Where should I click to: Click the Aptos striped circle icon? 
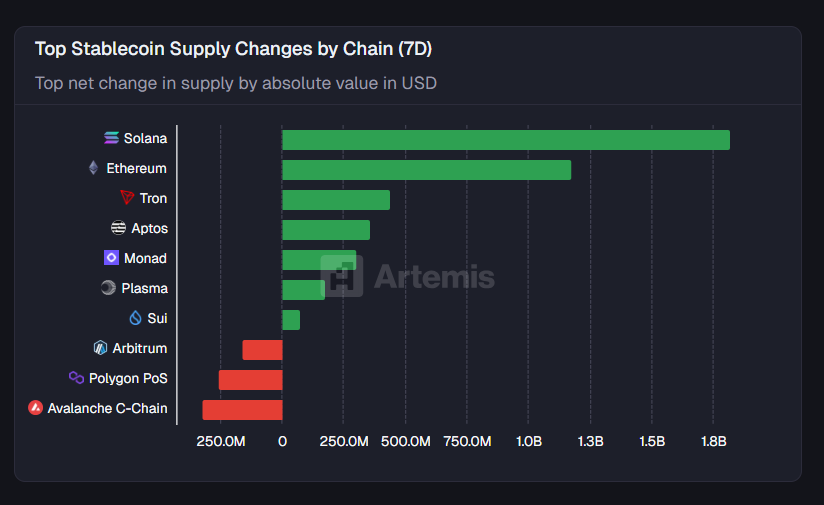tap(119, 228)
